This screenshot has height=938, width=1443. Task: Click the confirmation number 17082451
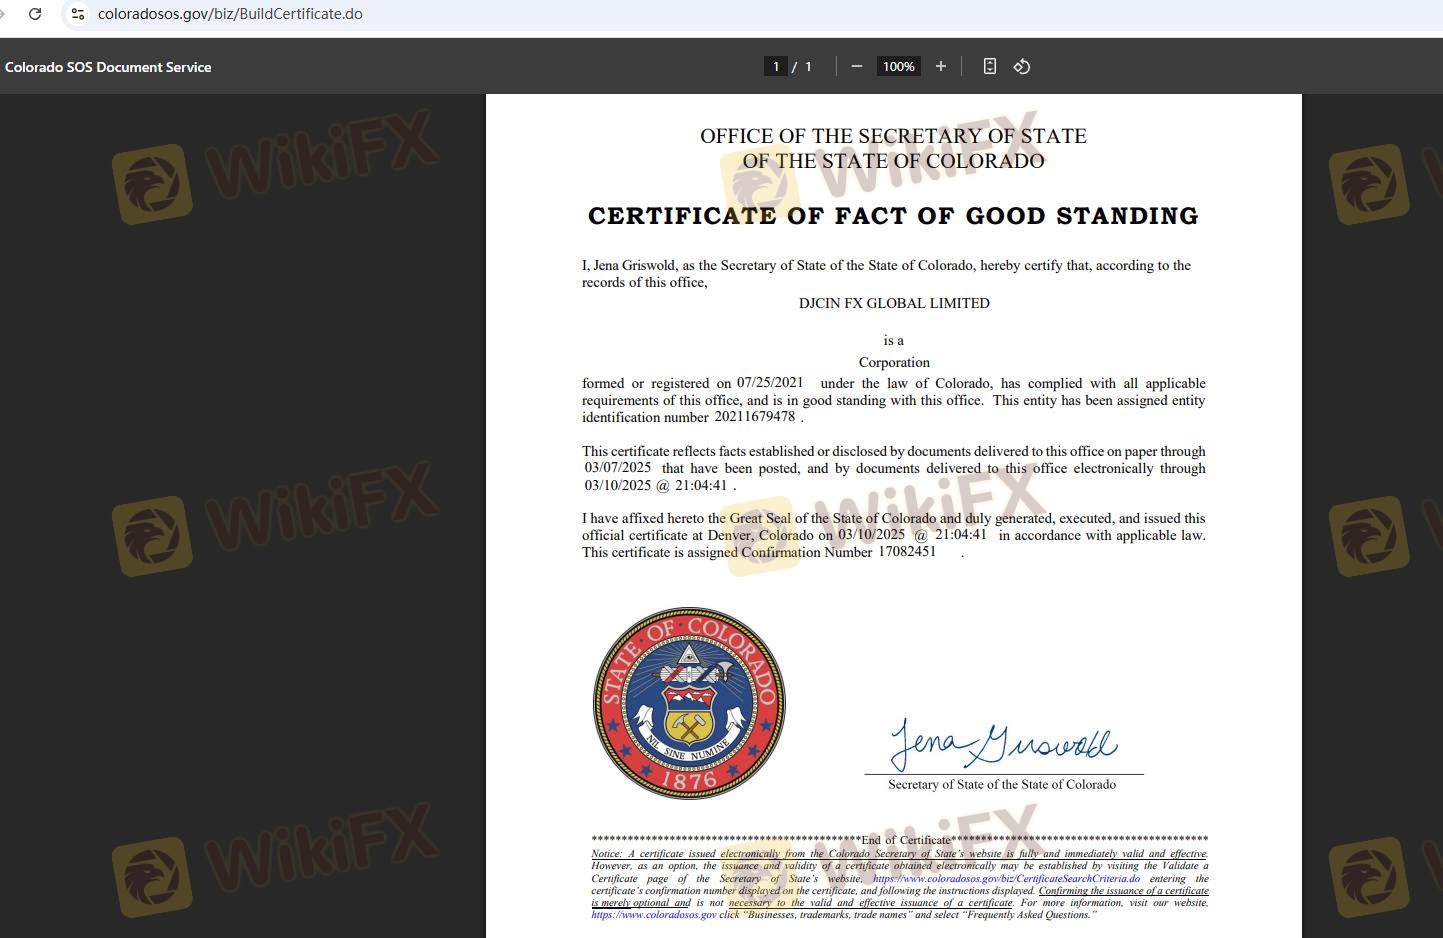906,552
